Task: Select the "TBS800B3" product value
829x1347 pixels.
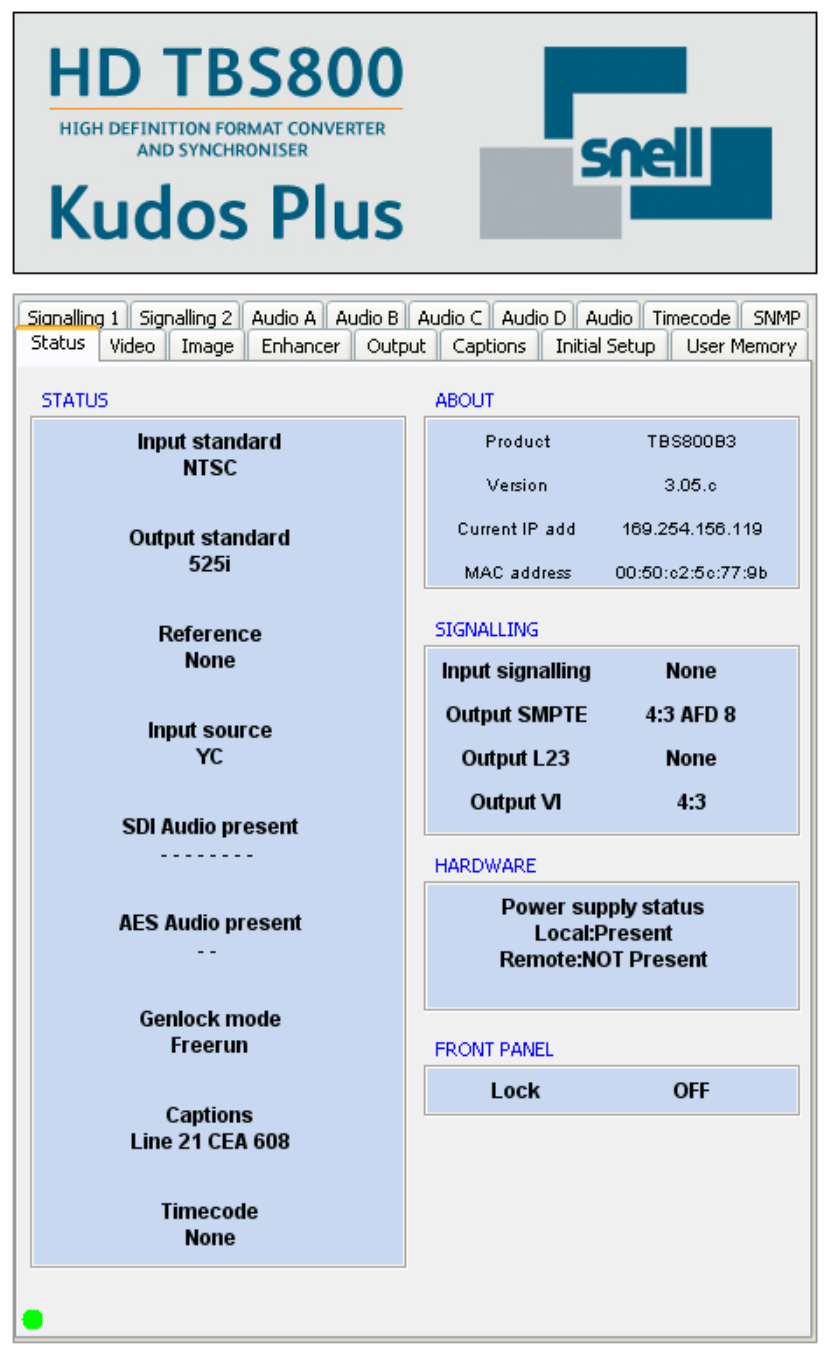Action: coord(691,441)
